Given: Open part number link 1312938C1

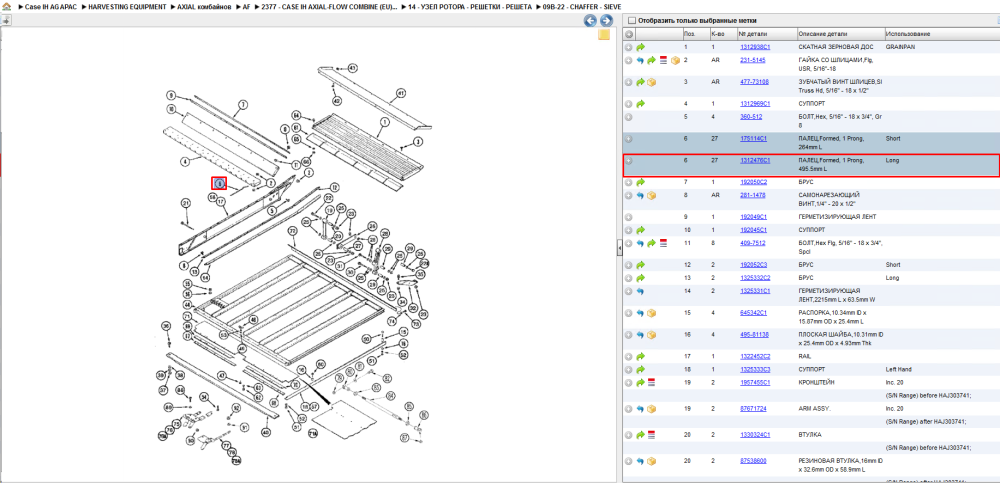Looking at the screenshot, I should [x=755, y=47].
